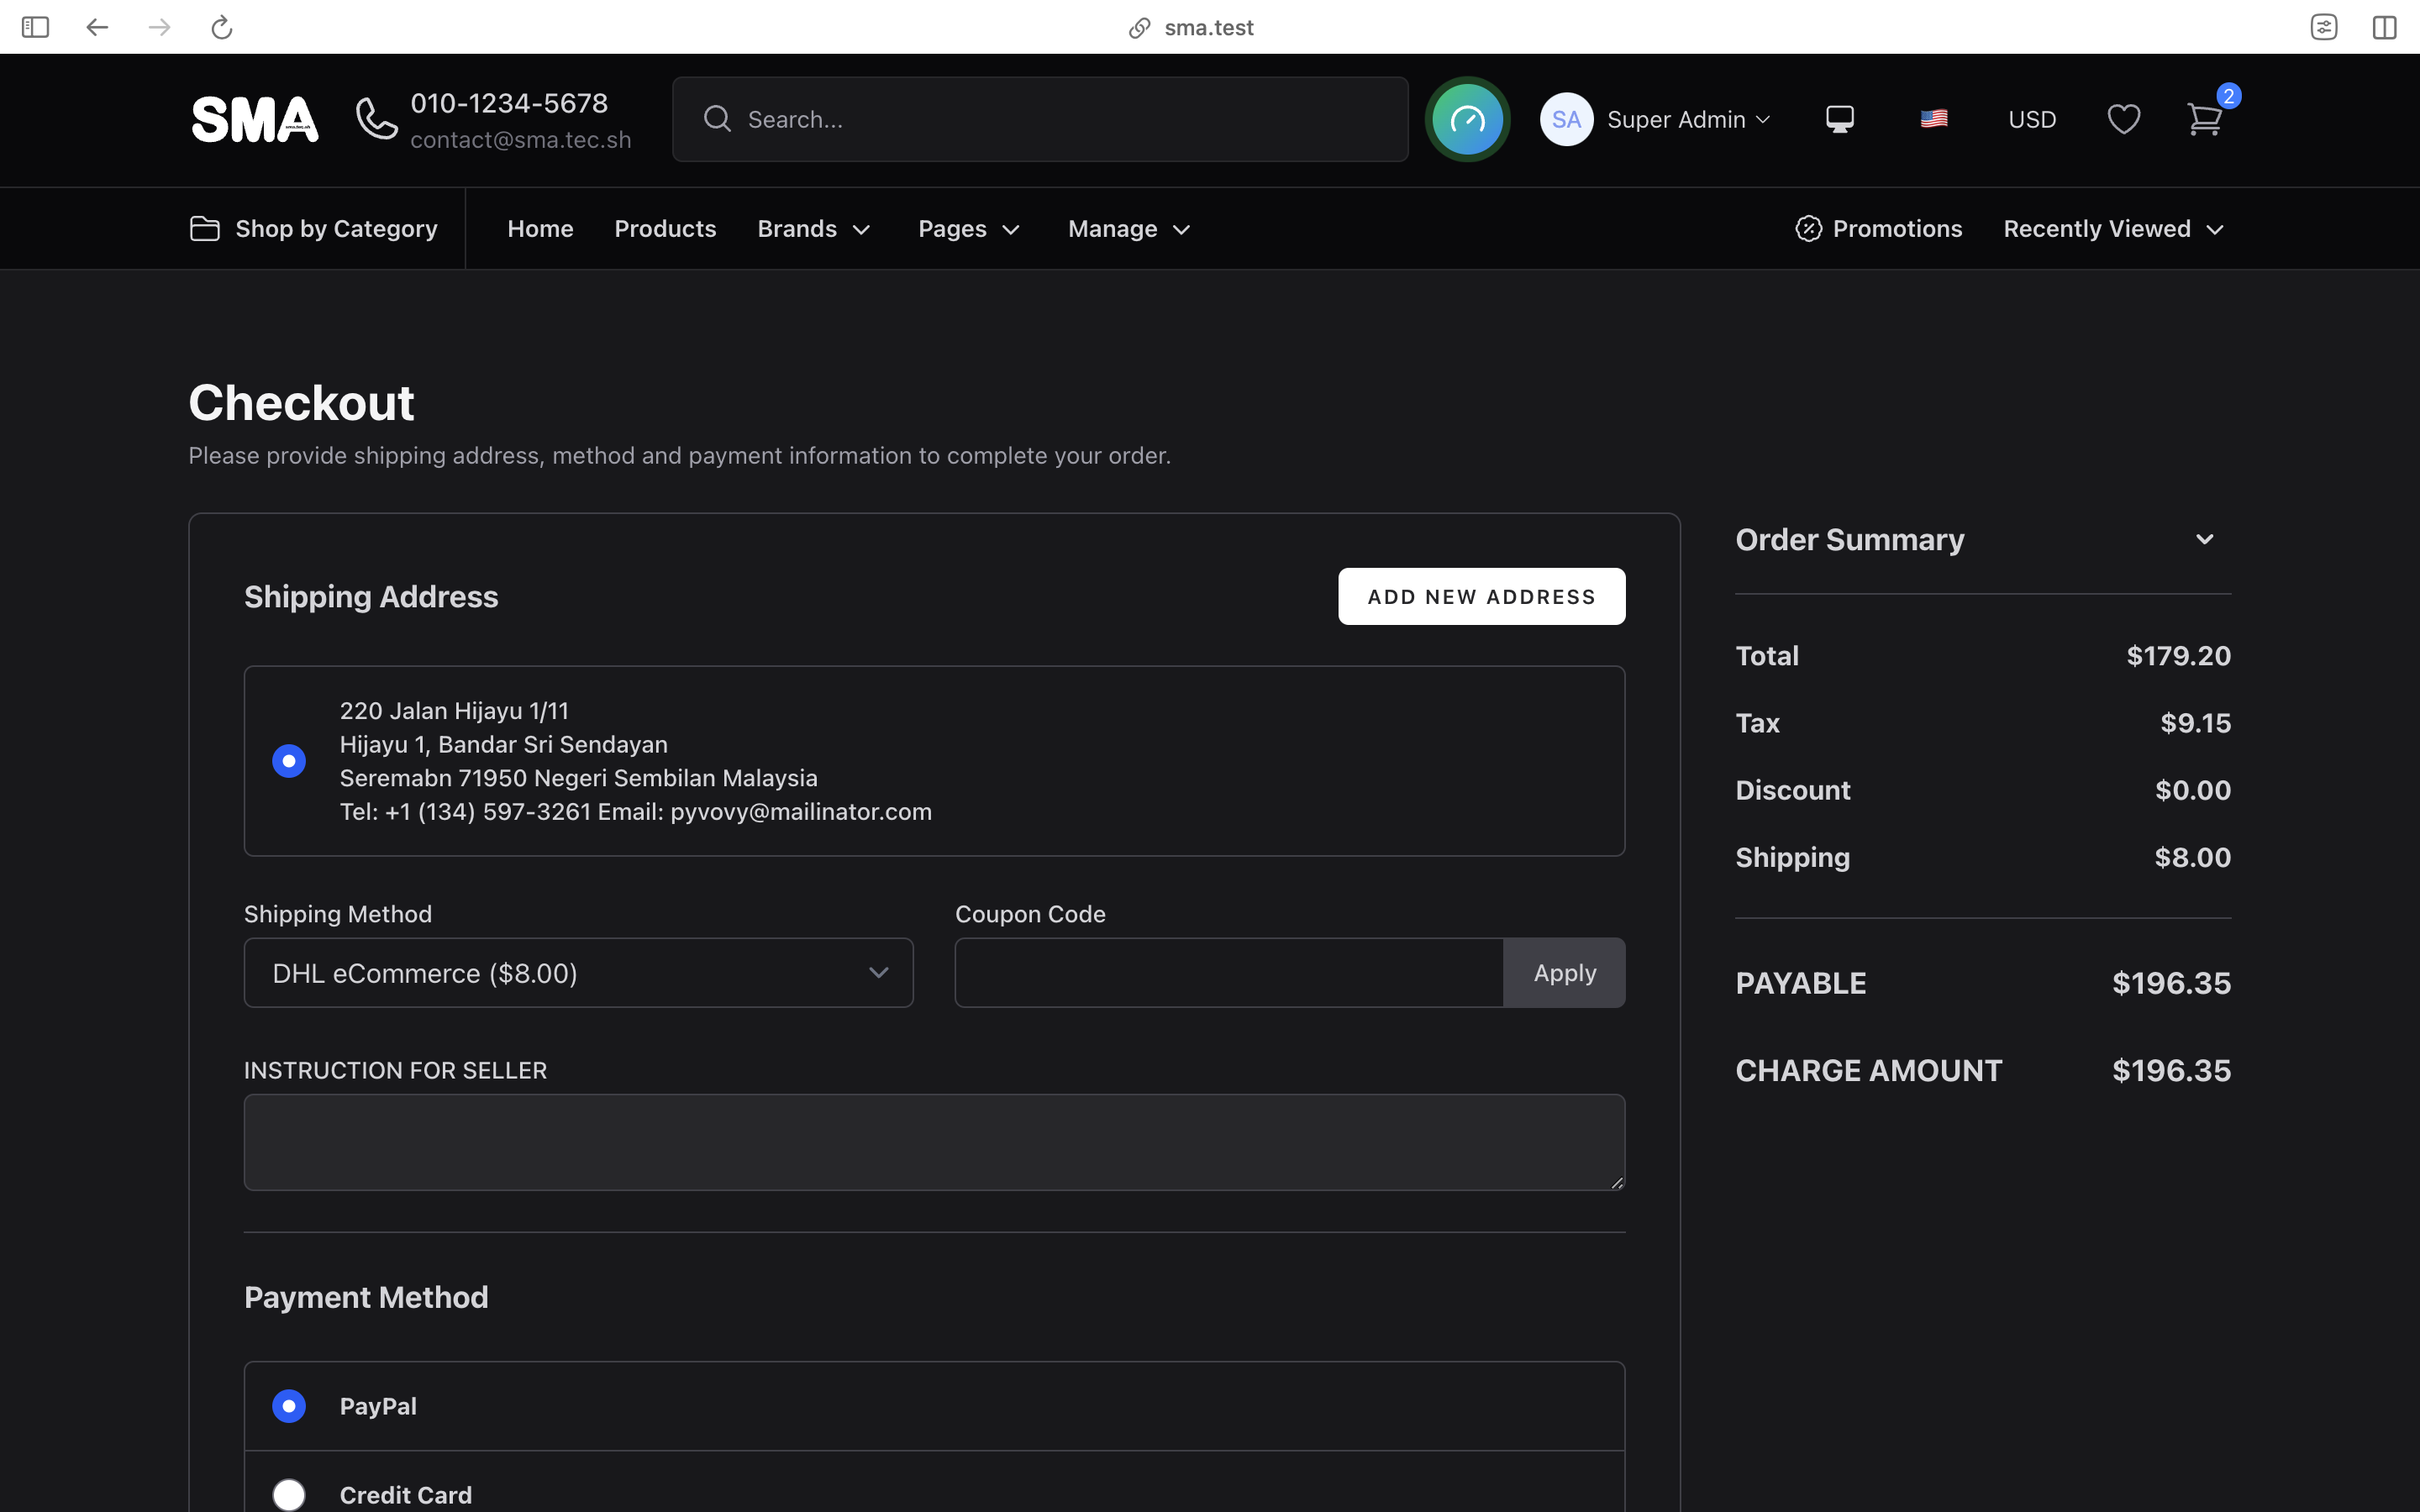Select PayPal payment radio
2420x1512 pixels.
[x=289, y=1406]
